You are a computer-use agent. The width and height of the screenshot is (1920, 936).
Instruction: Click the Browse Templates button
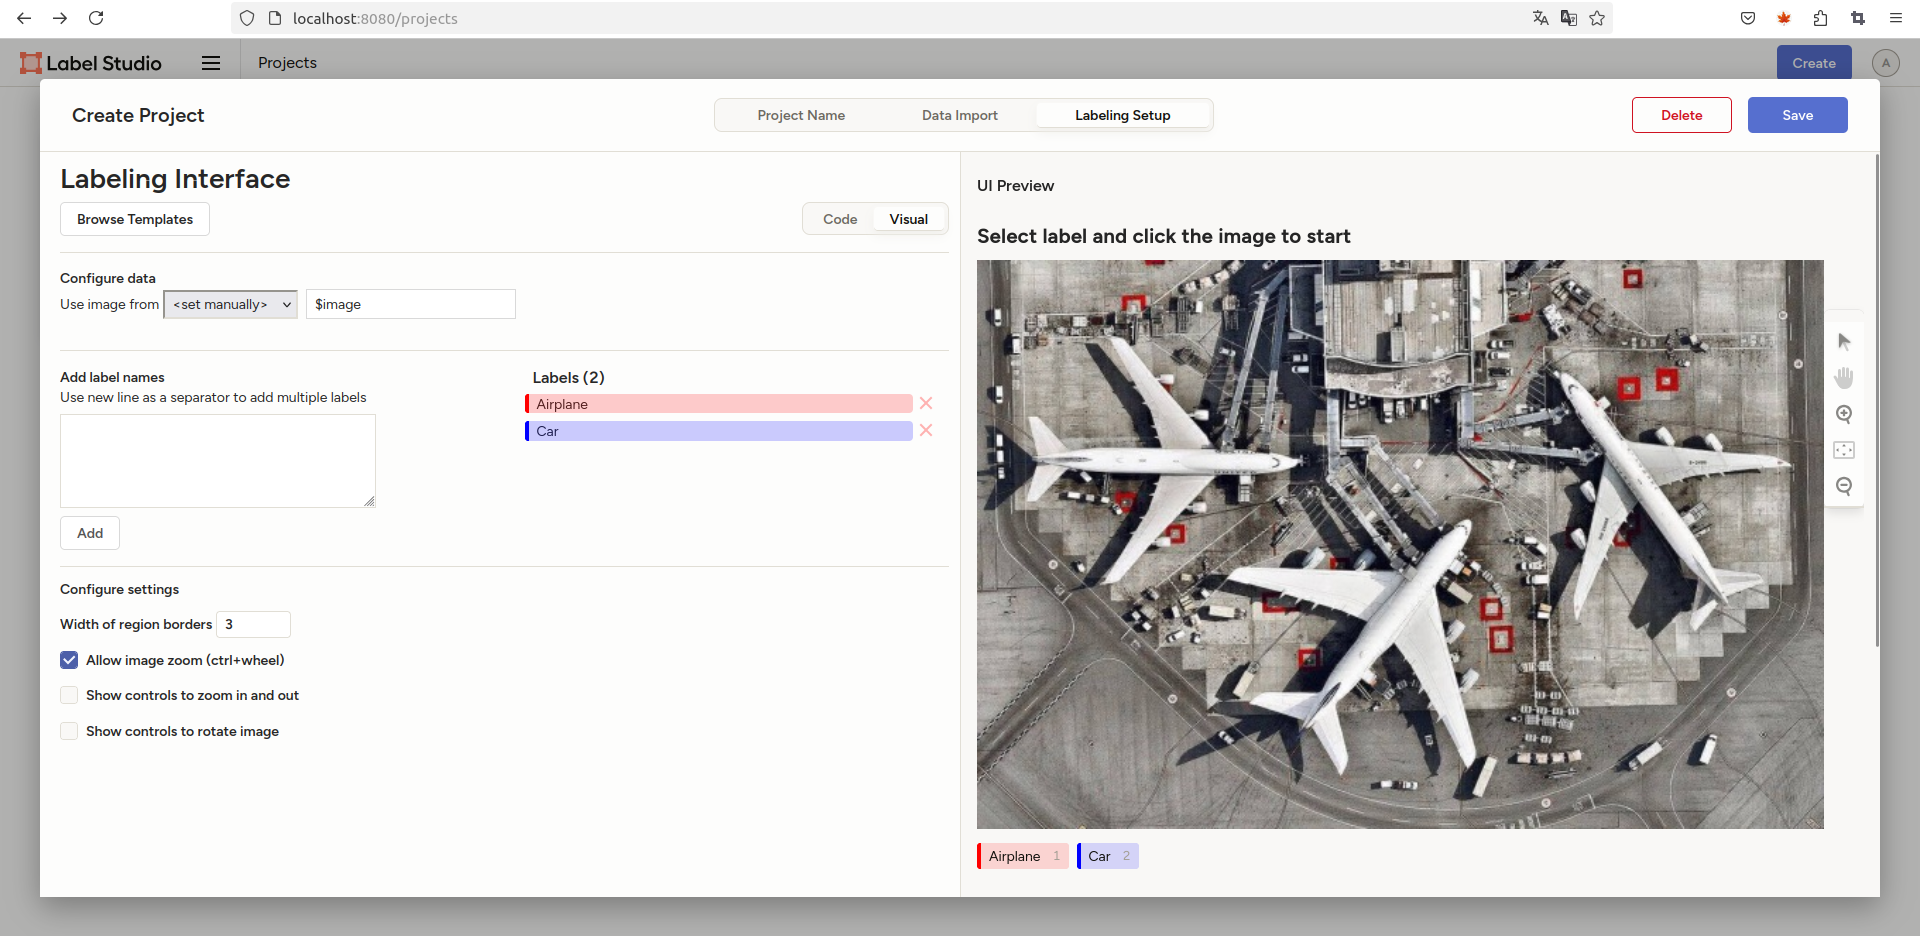pyautogui.click(x=135, y=219)
